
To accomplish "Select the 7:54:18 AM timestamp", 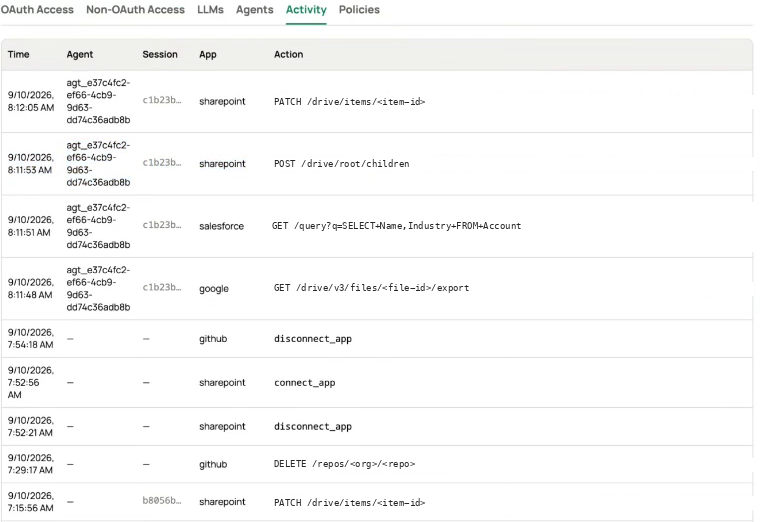I will tap(31, 339).
